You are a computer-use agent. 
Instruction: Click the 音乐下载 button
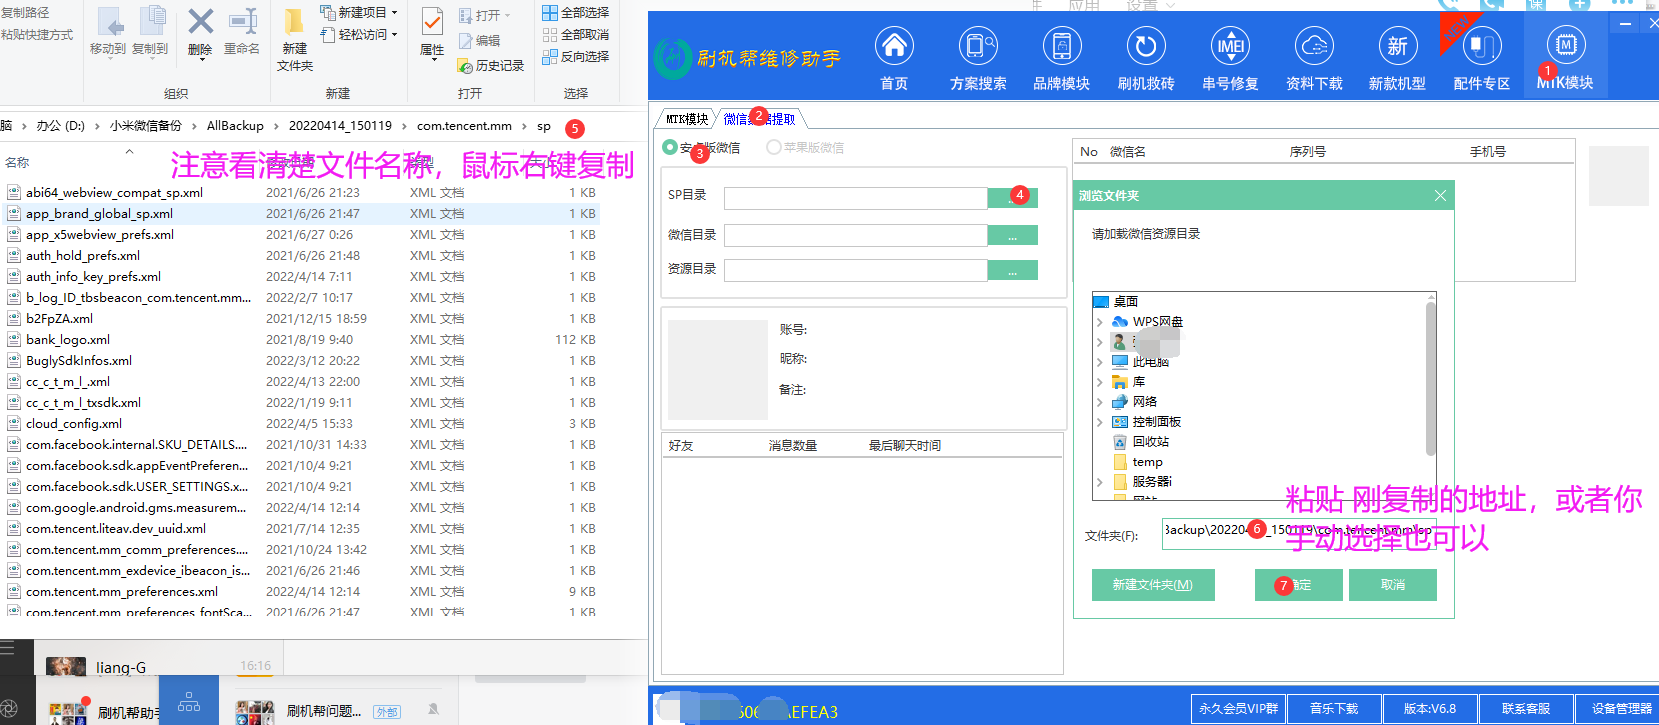pos(1334,709)
